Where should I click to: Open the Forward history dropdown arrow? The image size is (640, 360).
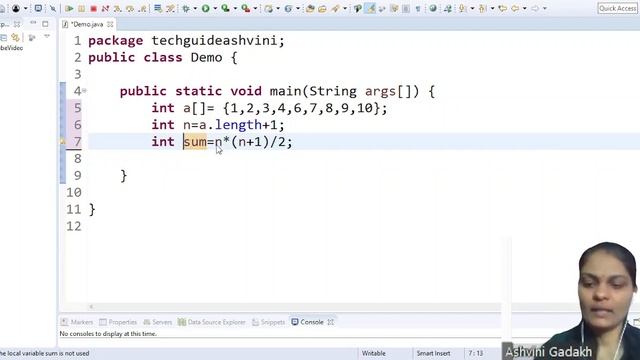coord(544,8)
